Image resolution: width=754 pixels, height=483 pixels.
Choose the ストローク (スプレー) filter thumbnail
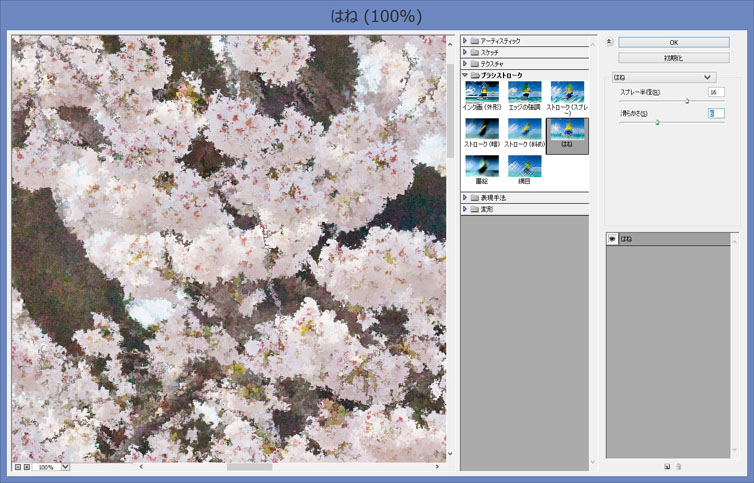coord(567,92)
